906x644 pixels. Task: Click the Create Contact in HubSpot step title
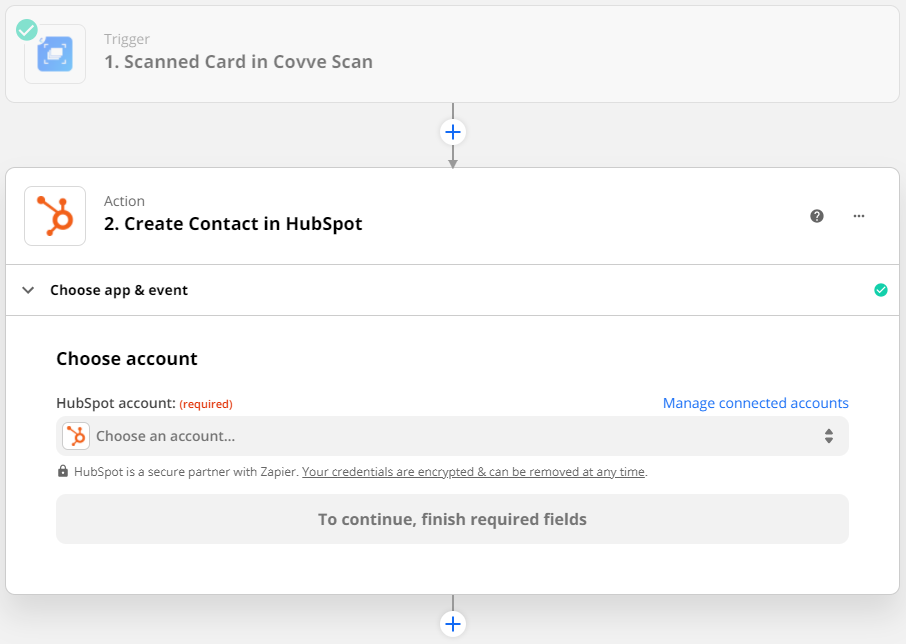click(233, 224)
